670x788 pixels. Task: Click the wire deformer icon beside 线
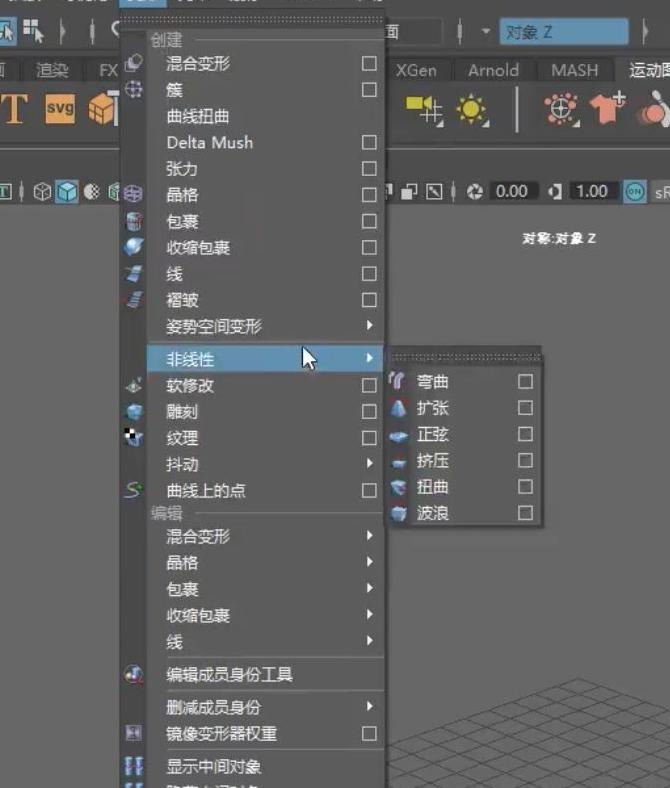pyautogui.click(x=134, y=273)
